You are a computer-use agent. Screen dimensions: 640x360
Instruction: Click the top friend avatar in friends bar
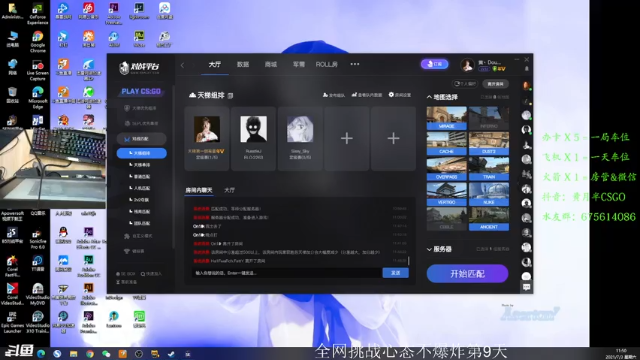527,86
